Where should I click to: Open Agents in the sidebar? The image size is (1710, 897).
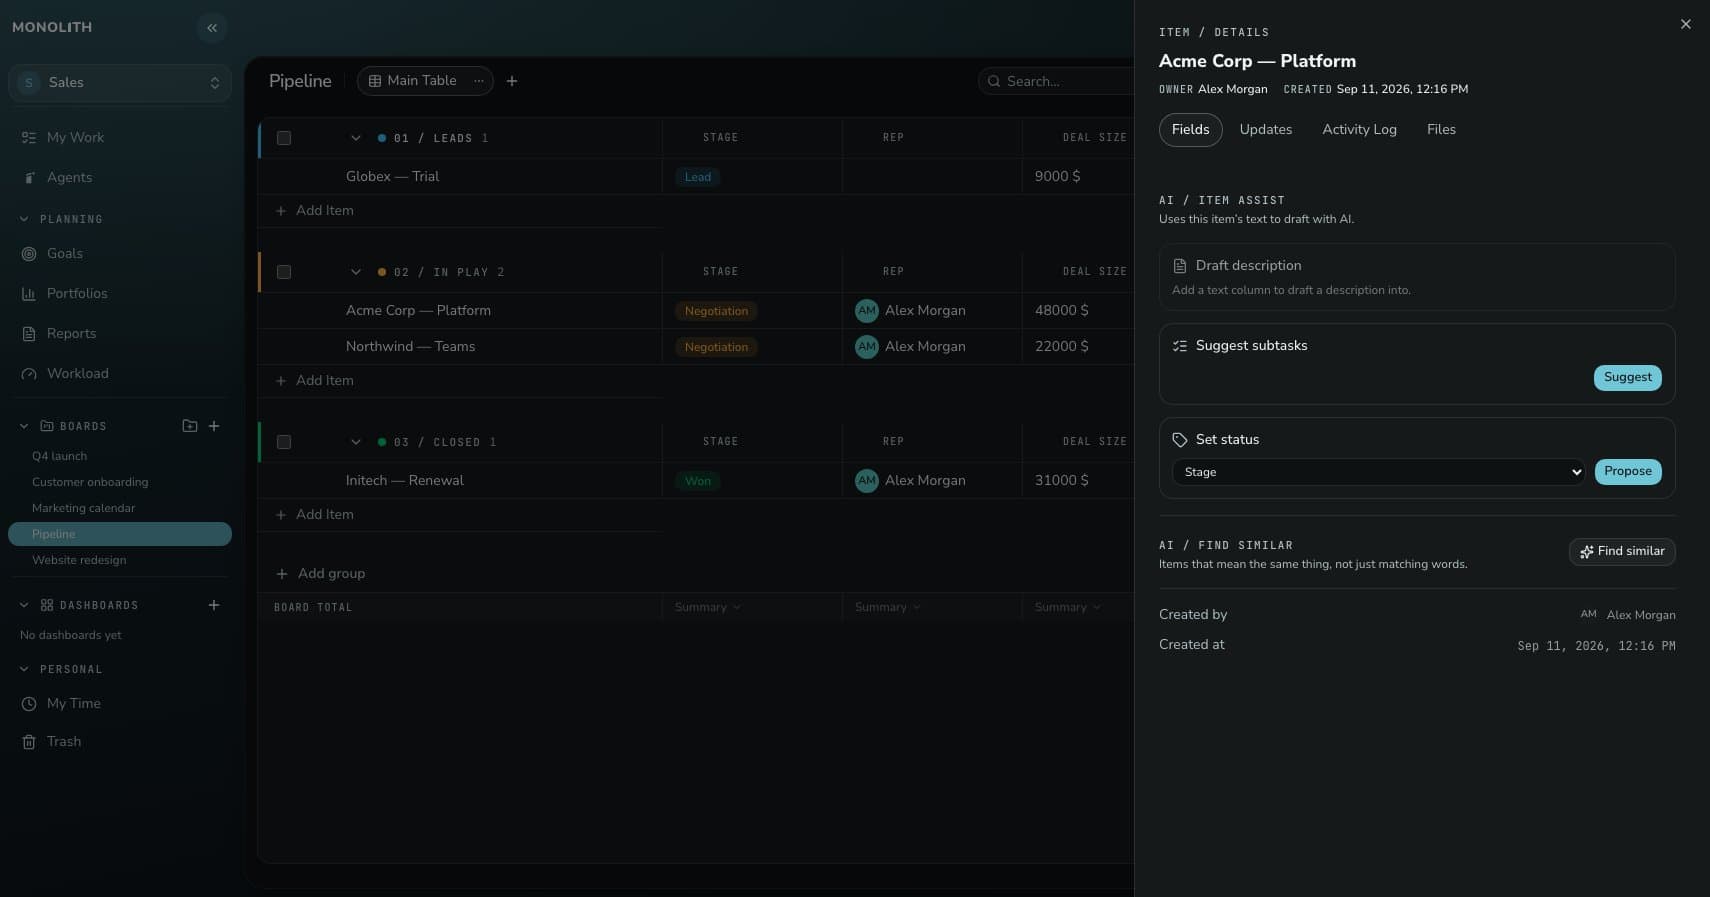click(x=120, y=177)
